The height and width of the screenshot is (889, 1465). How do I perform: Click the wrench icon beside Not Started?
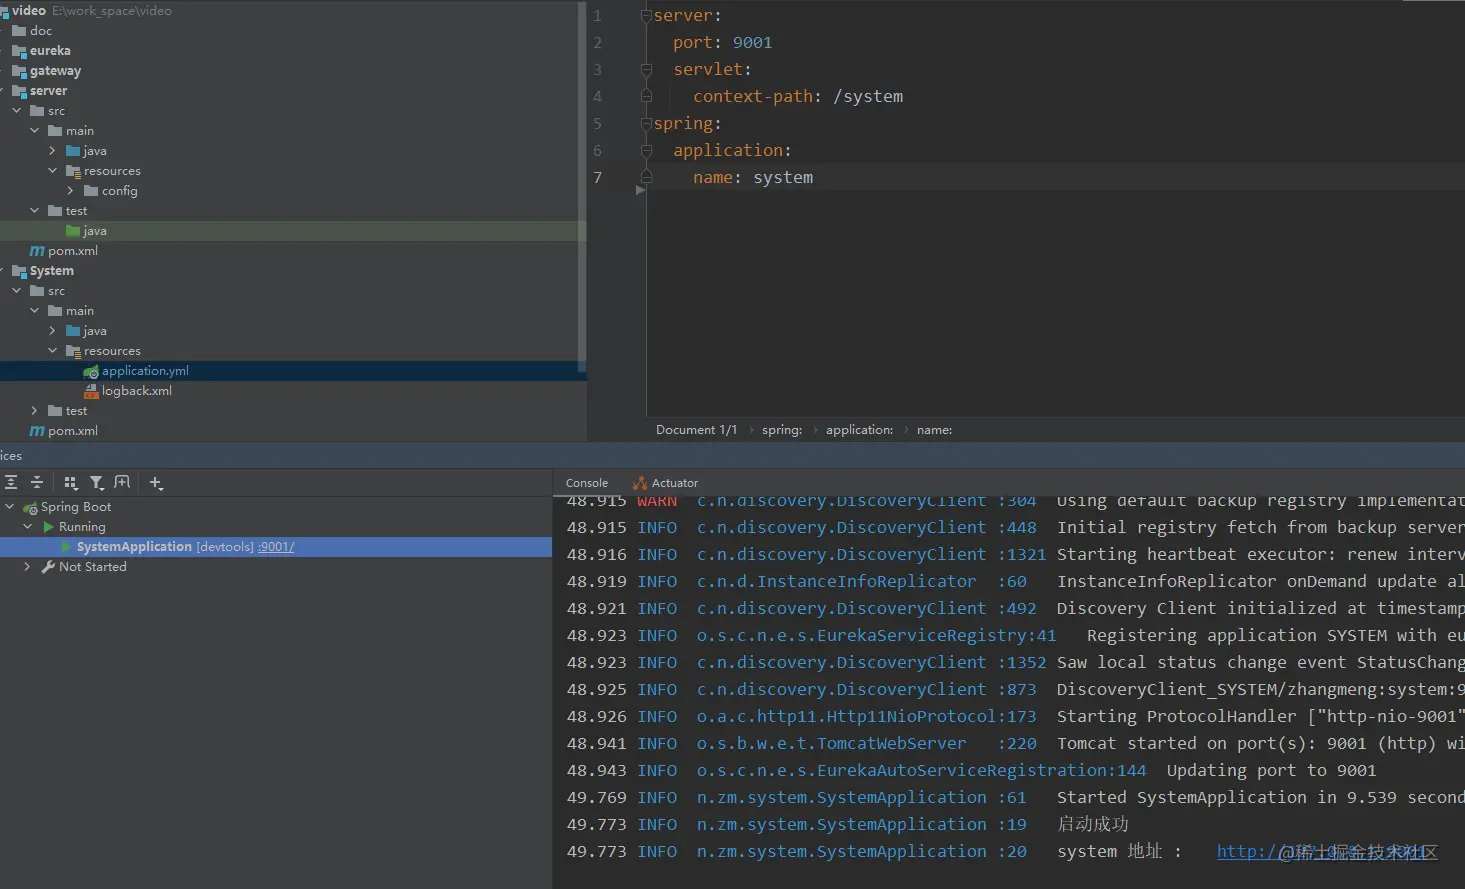coord(48,567)
